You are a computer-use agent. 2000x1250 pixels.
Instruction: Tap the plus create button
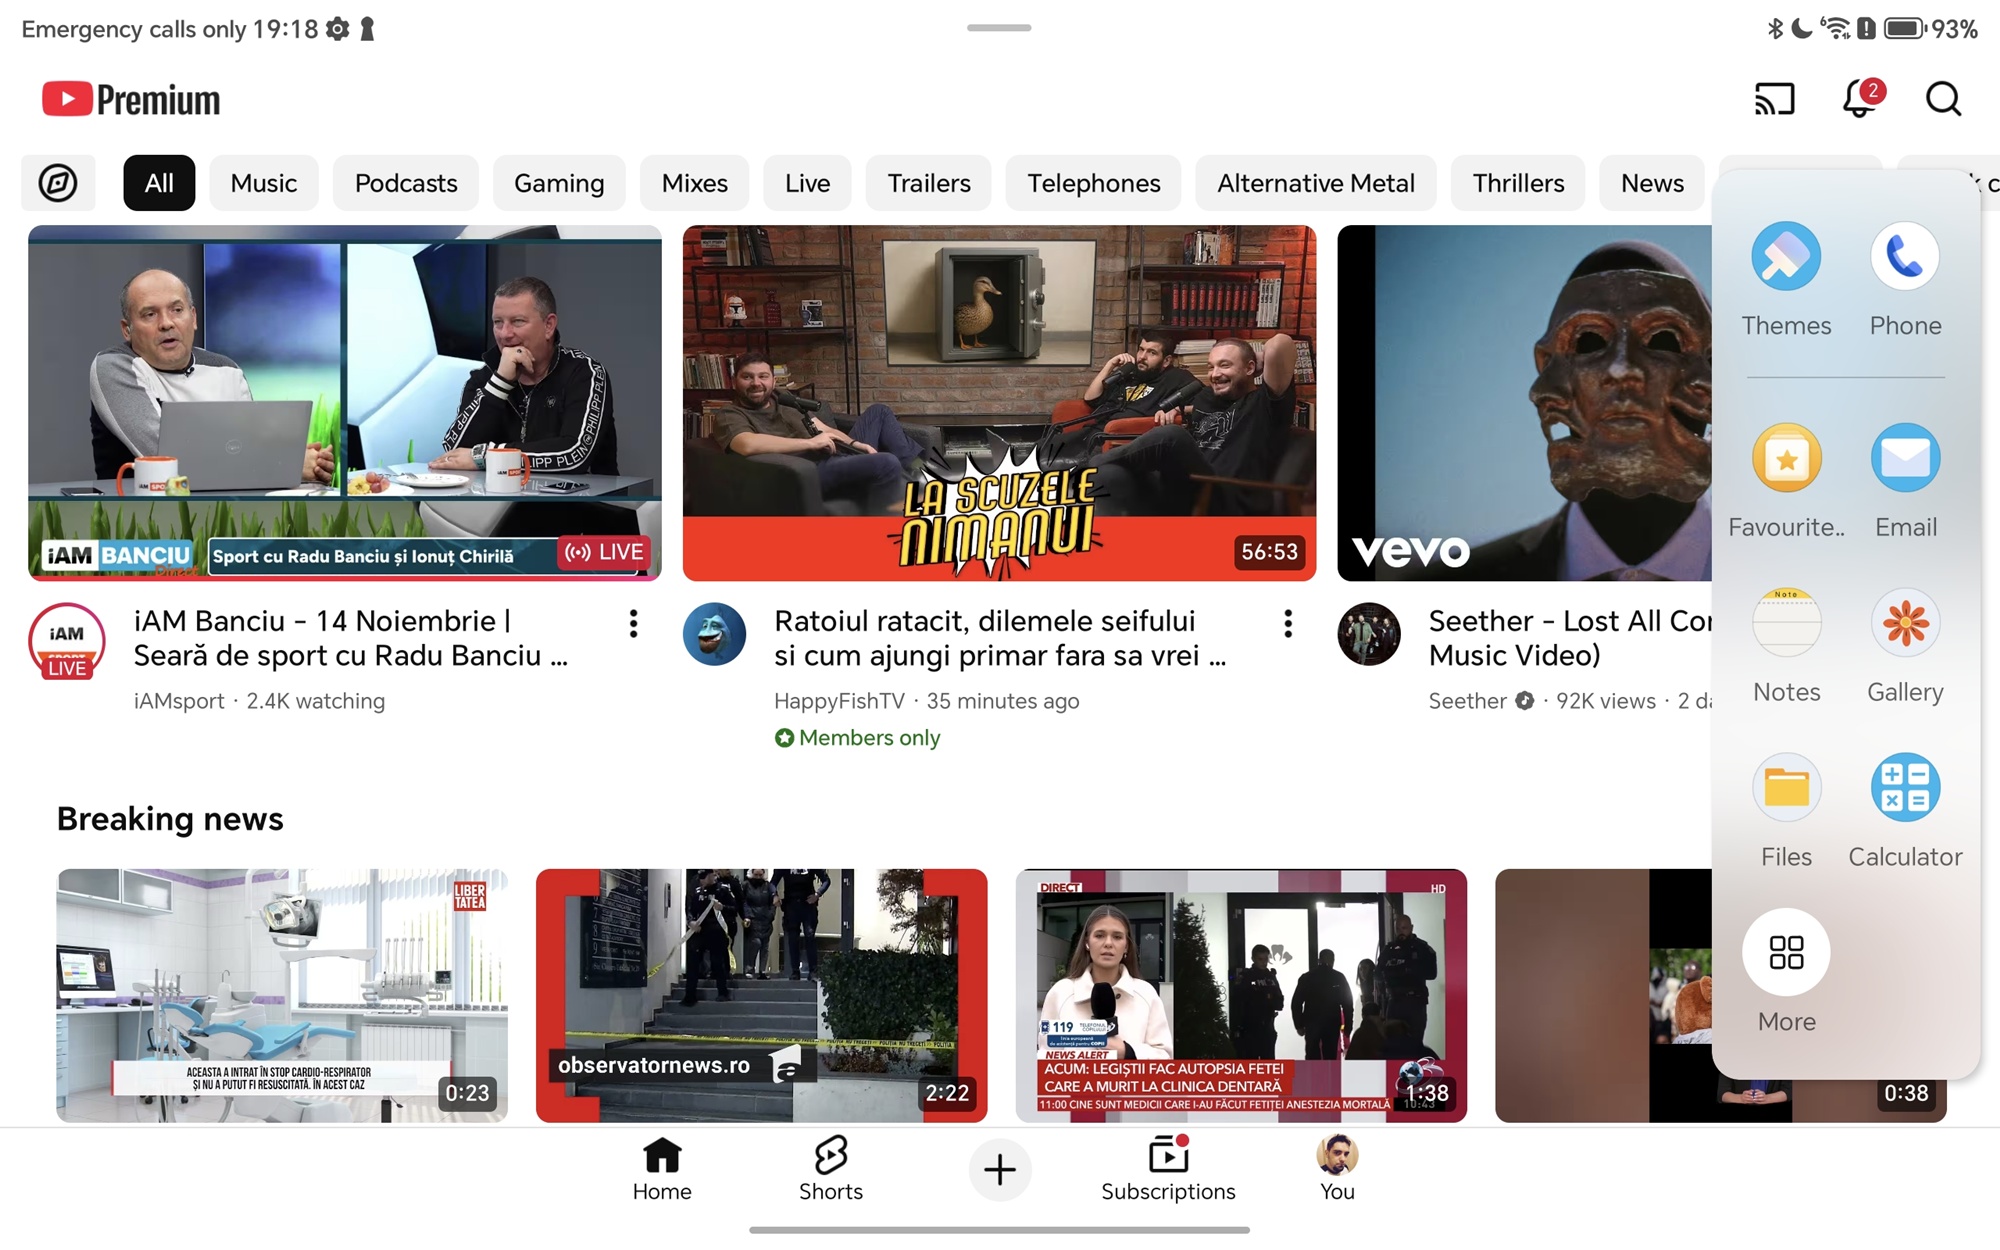[x=999, y=1169]
